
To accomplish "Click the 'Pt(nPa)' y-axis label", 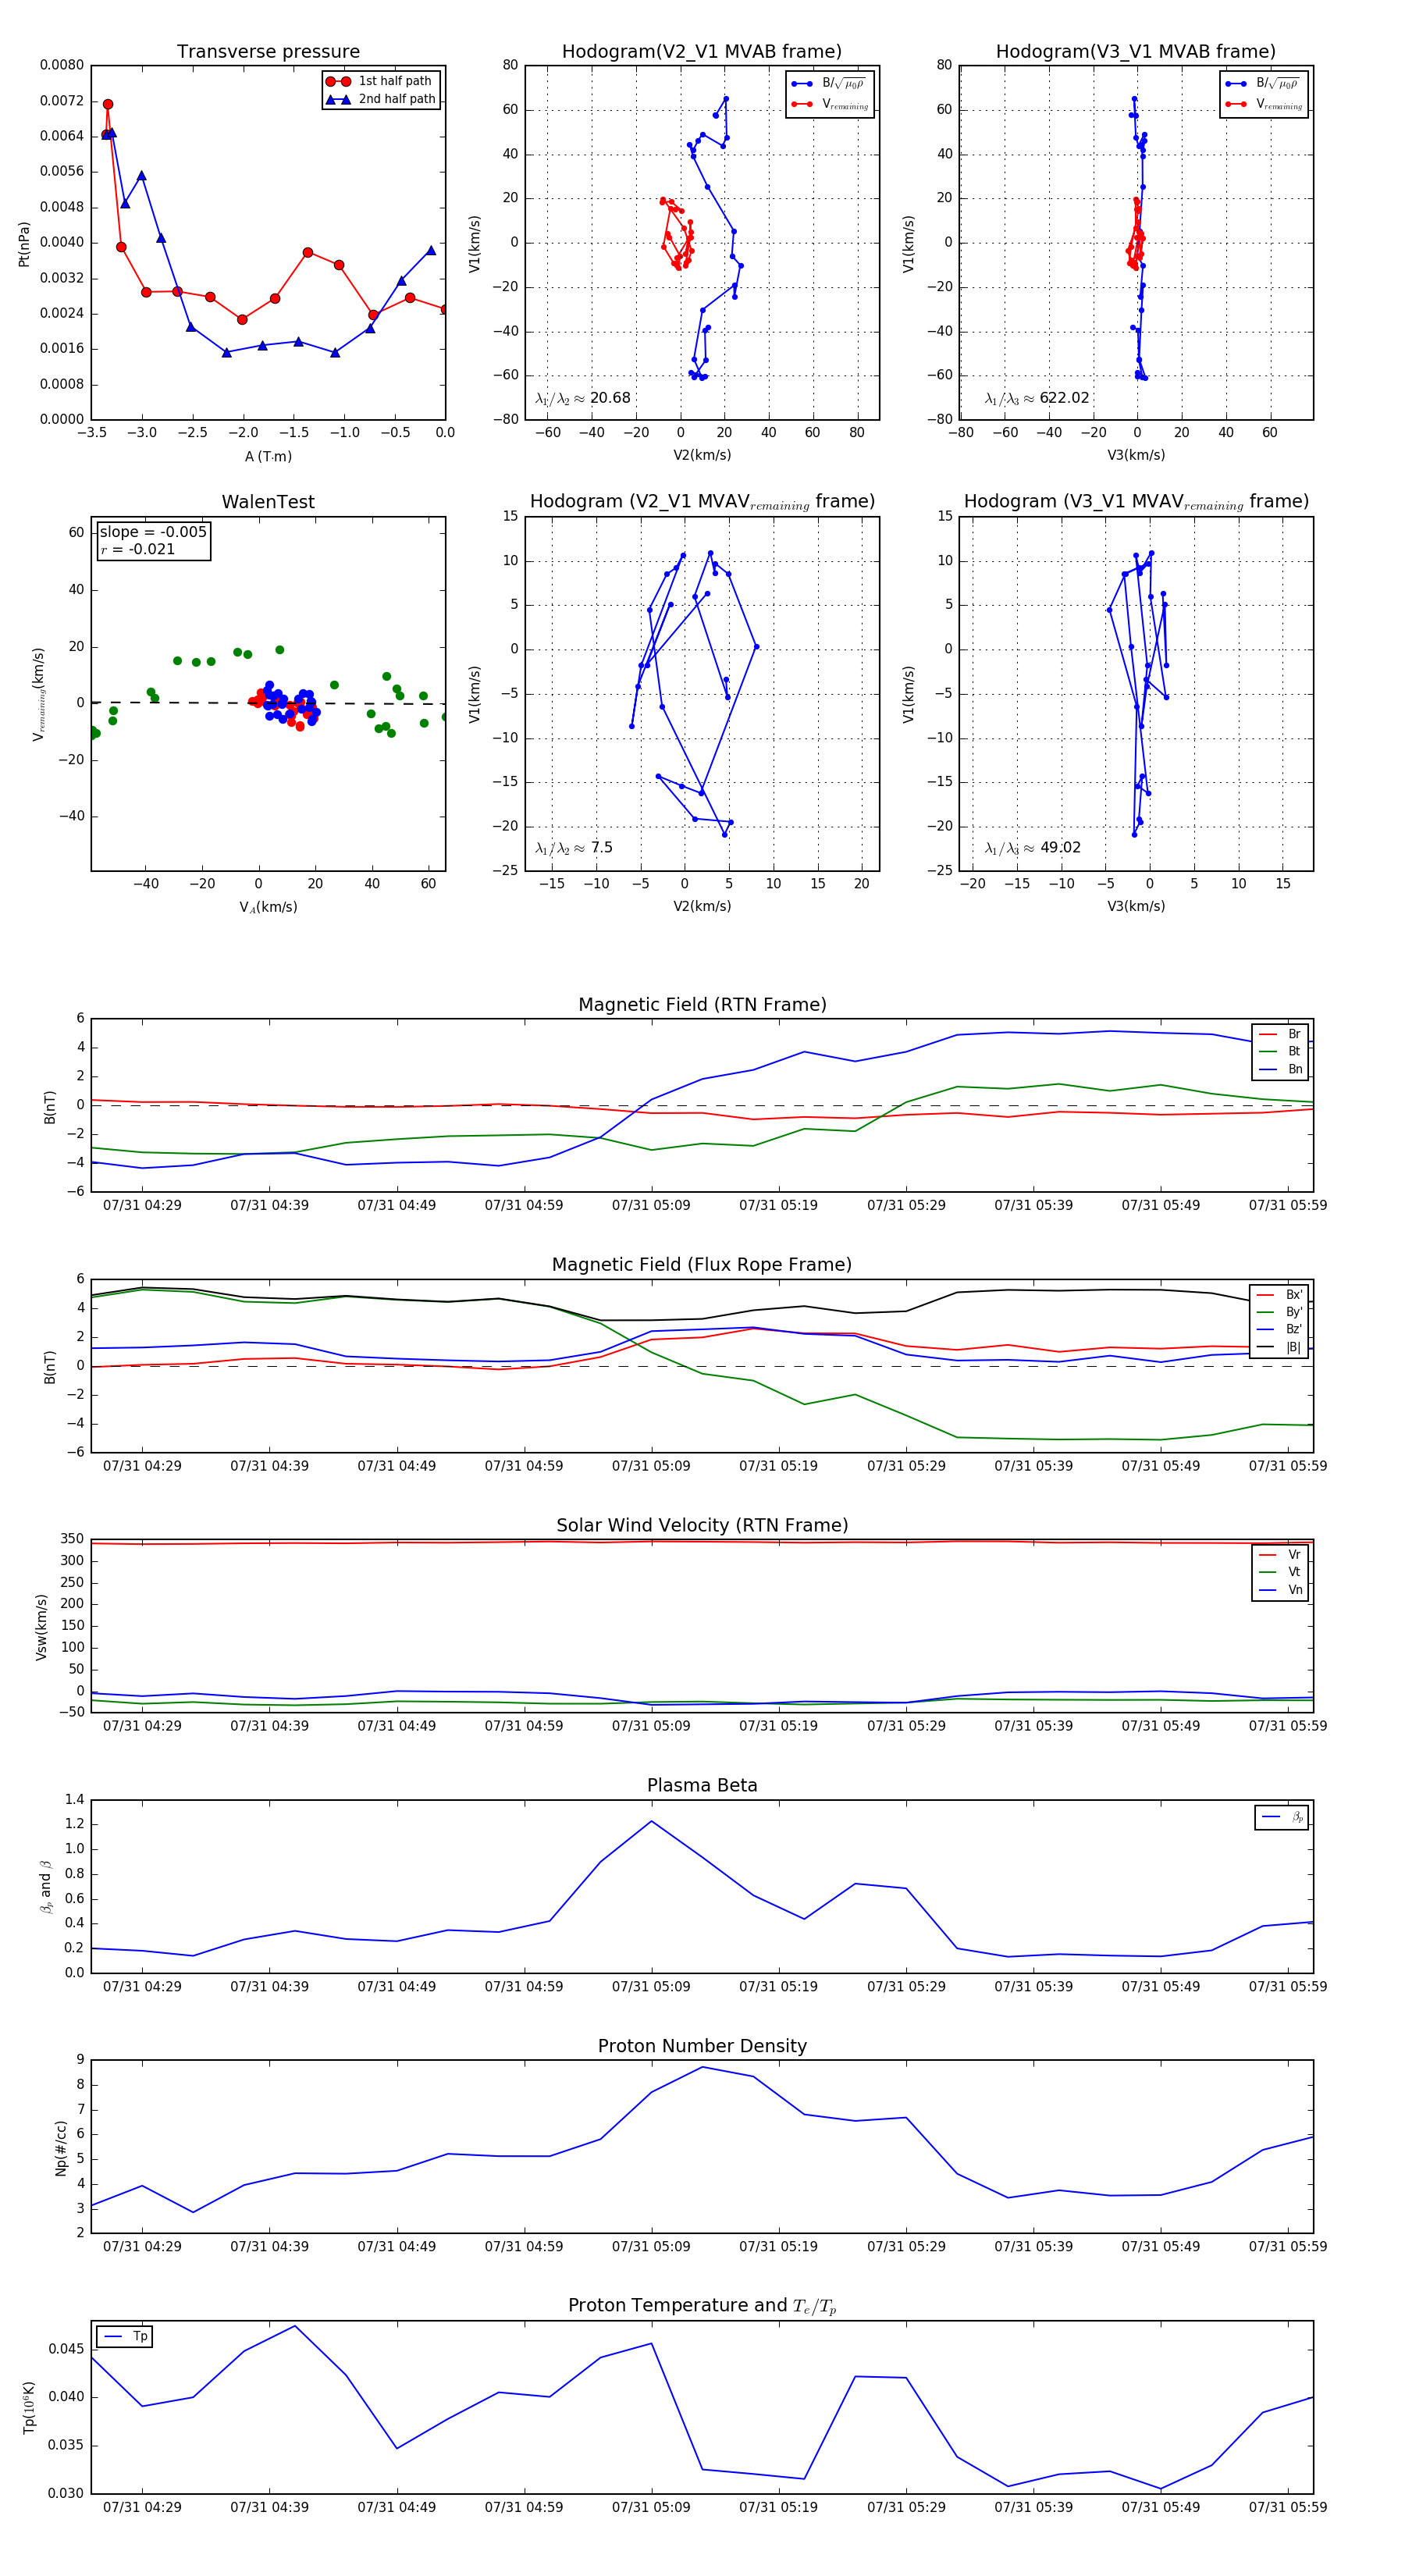I will click(24, 243).
